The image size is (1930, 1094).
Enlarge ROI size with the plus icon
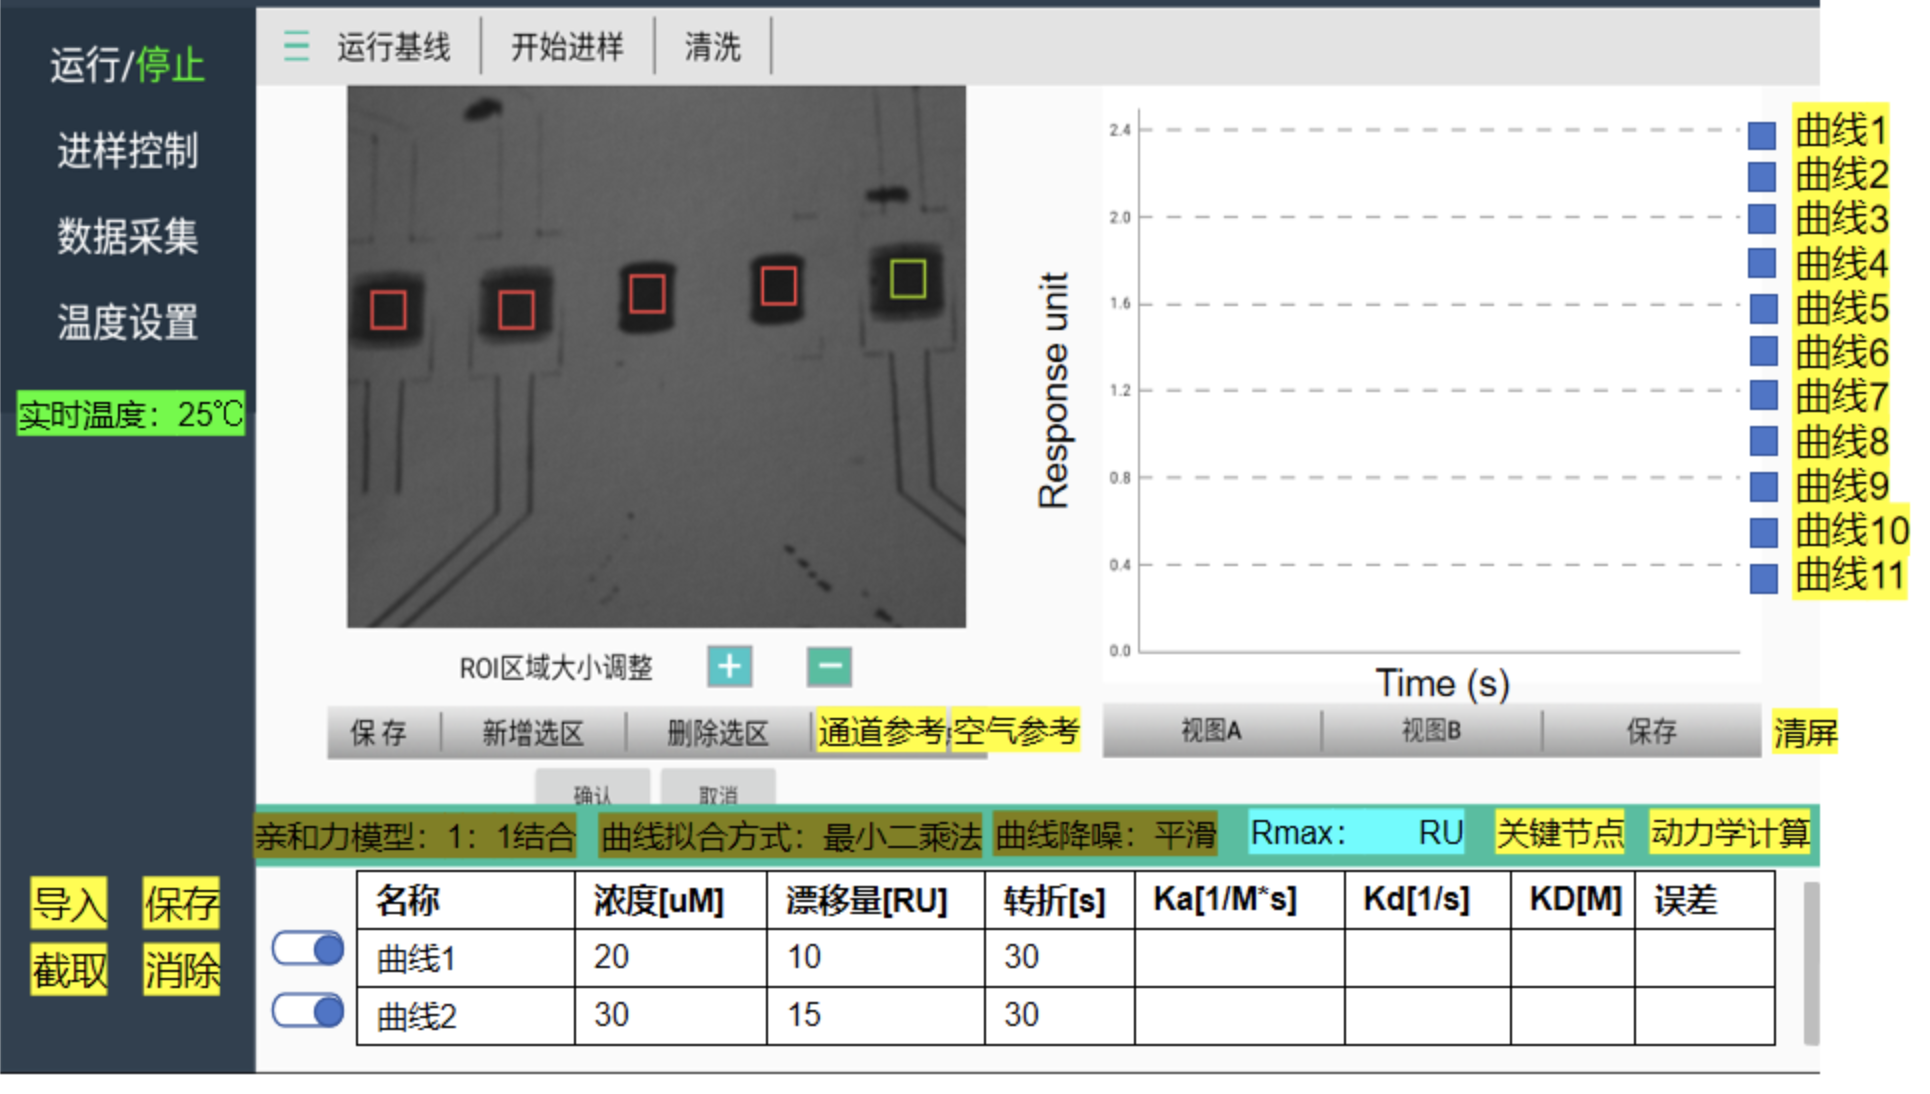[729, 665]
